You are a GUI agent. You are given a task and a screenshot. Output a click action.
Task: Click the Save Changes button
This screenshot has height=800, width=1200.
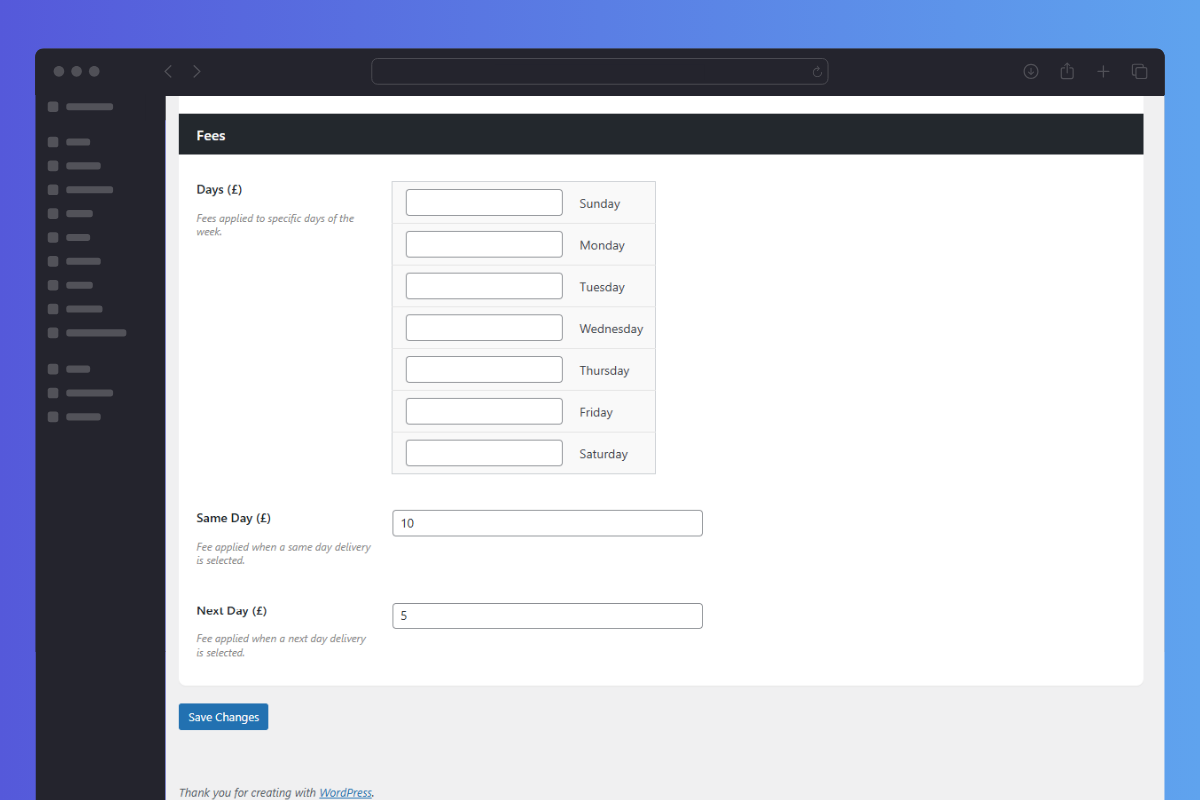[x=223, y=716]
